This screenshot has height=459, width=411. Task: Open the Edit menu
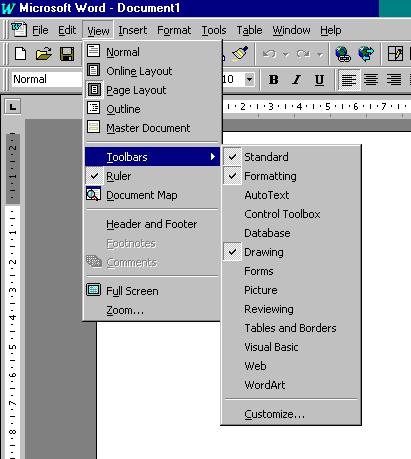(67, 30)
